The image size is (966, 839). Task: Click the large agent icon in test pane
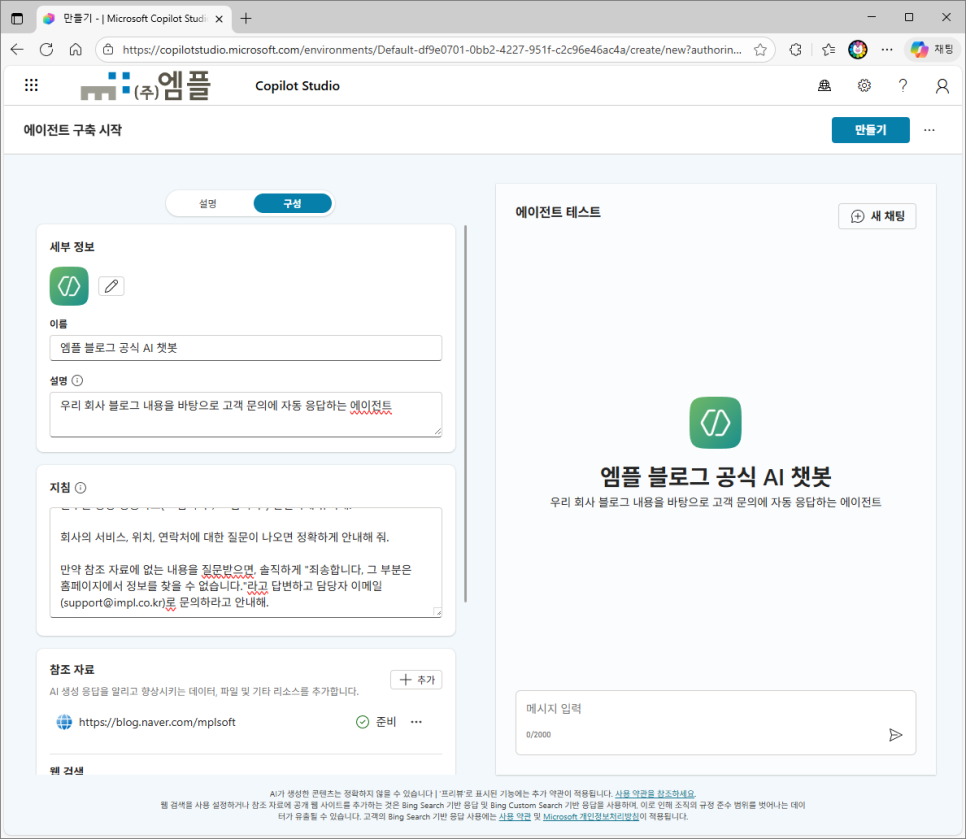(715, 423)
